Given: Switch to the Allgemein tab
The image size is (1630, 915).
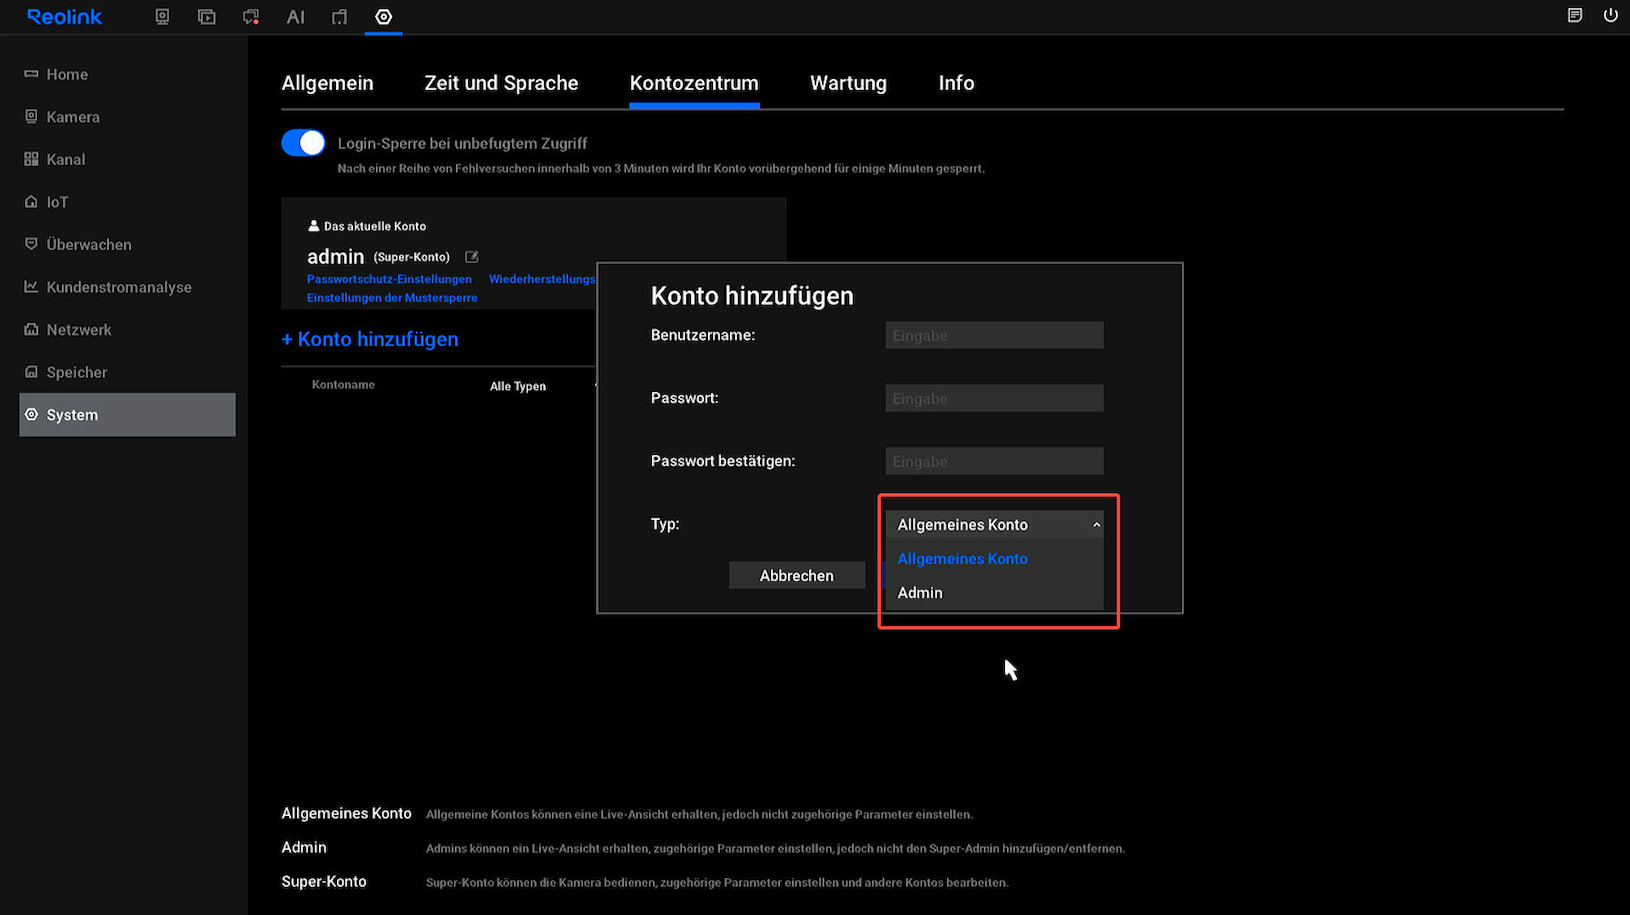Looking at the screenshot, I should click(x=327, y=83).
